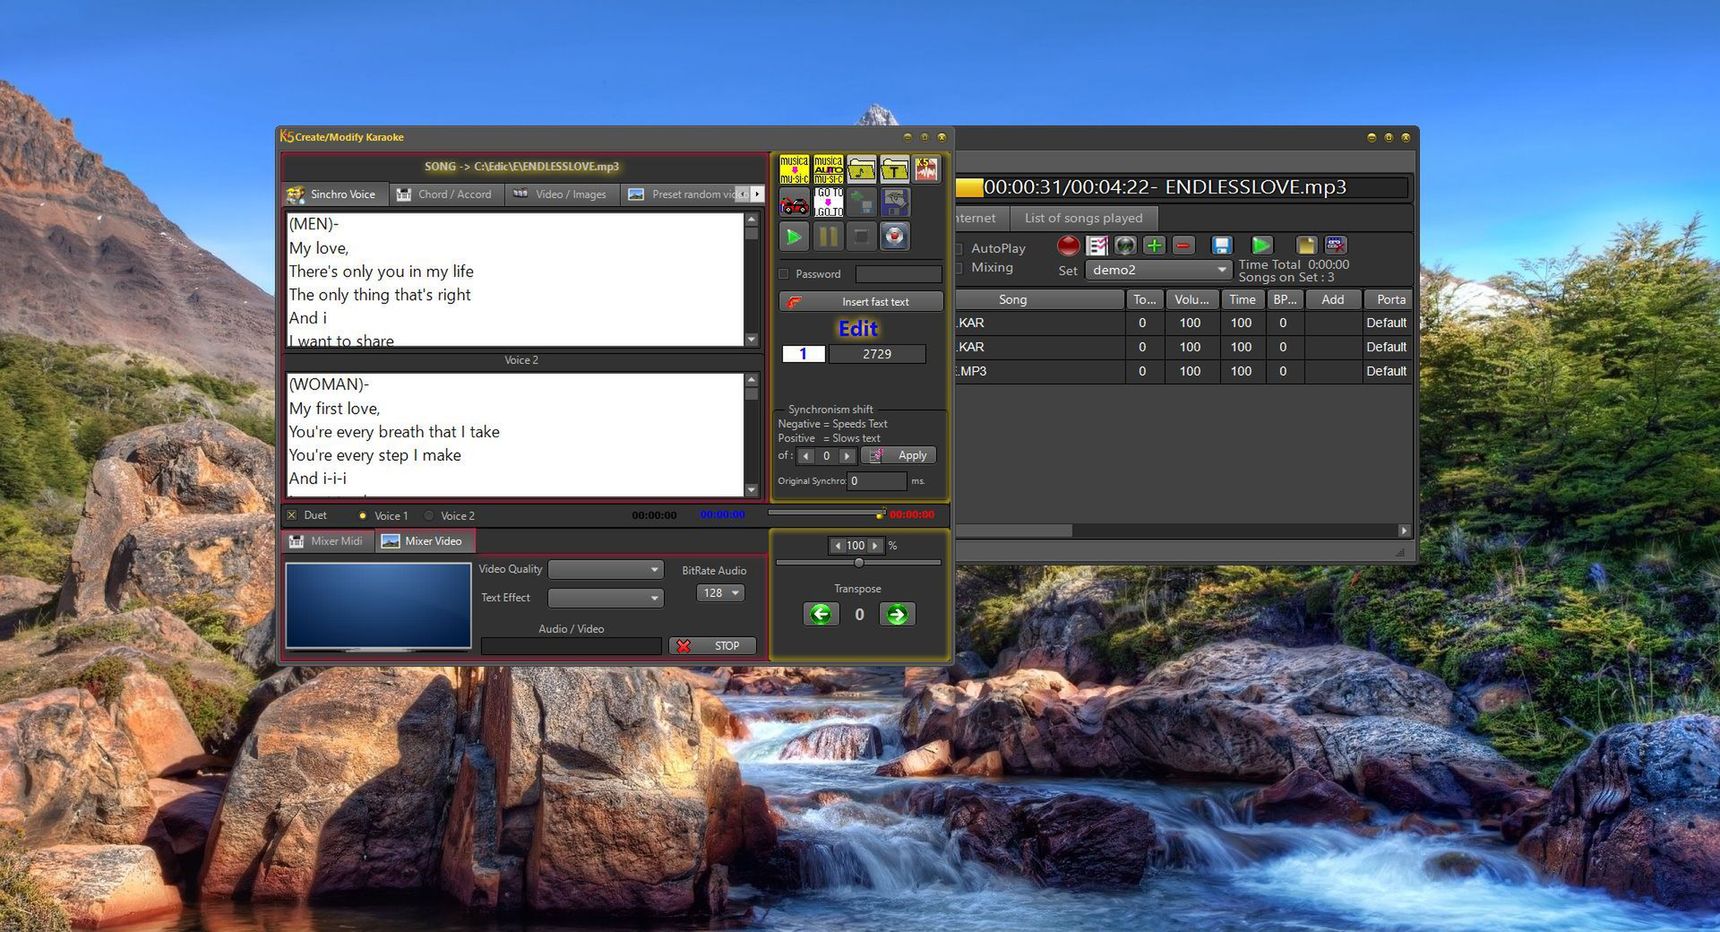Apply the synchronism shift
The image size is (1720, 932).
899,456
